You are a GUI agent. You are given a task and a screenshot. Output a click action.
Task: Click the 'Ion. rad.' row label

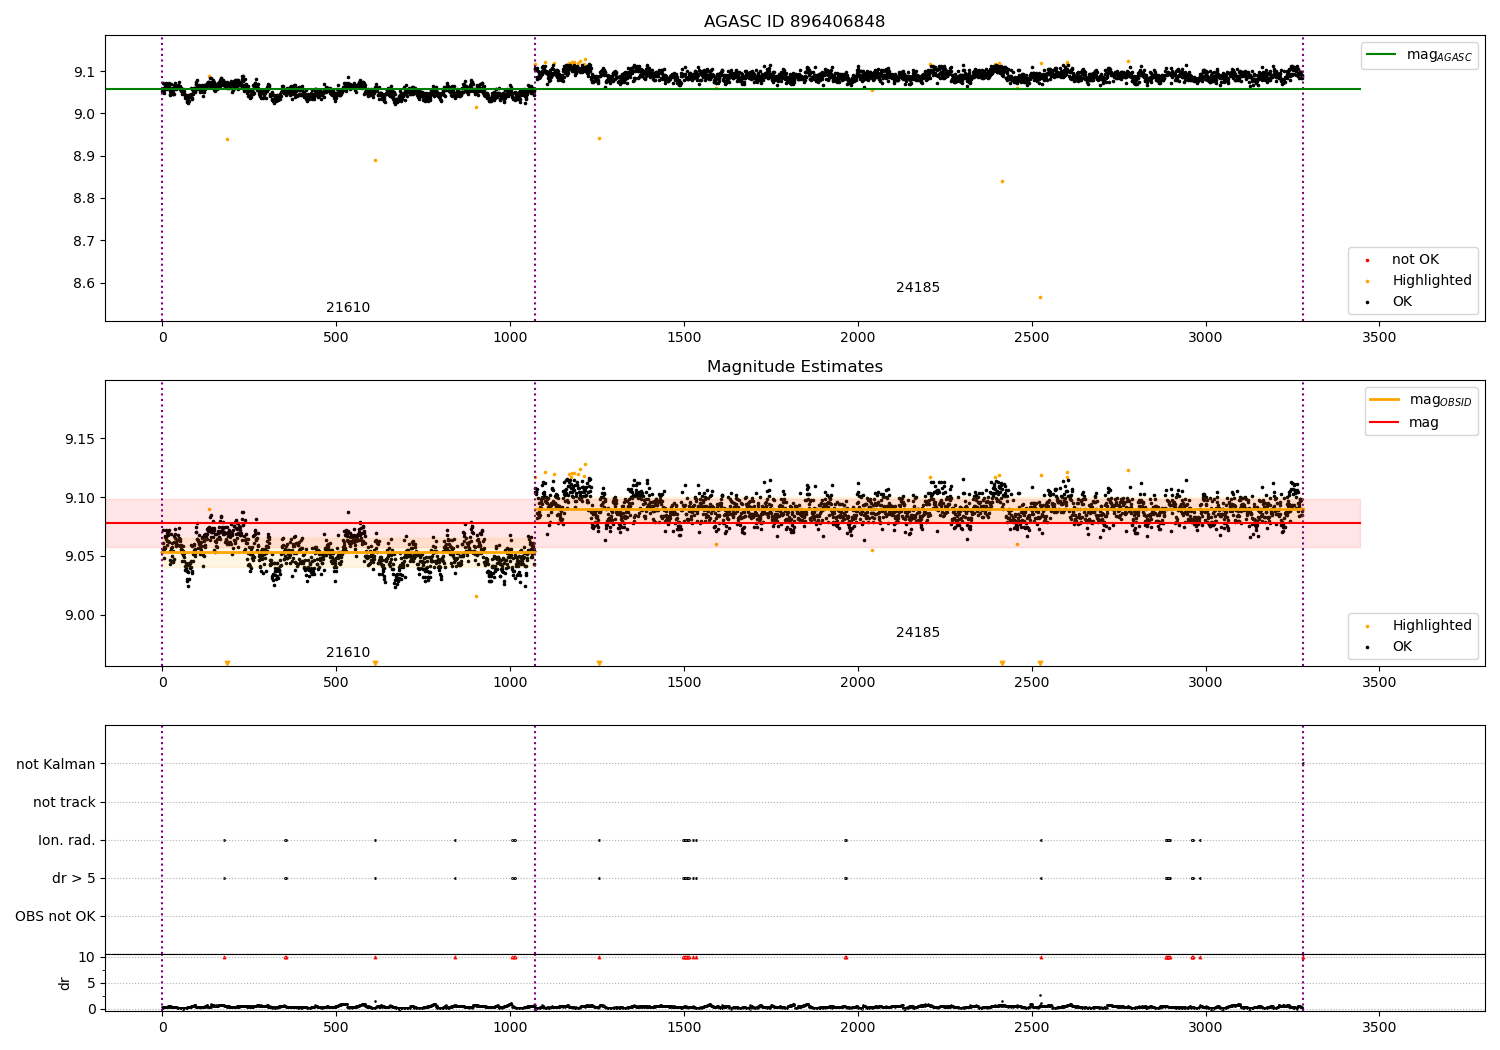[x=67, y=840]
